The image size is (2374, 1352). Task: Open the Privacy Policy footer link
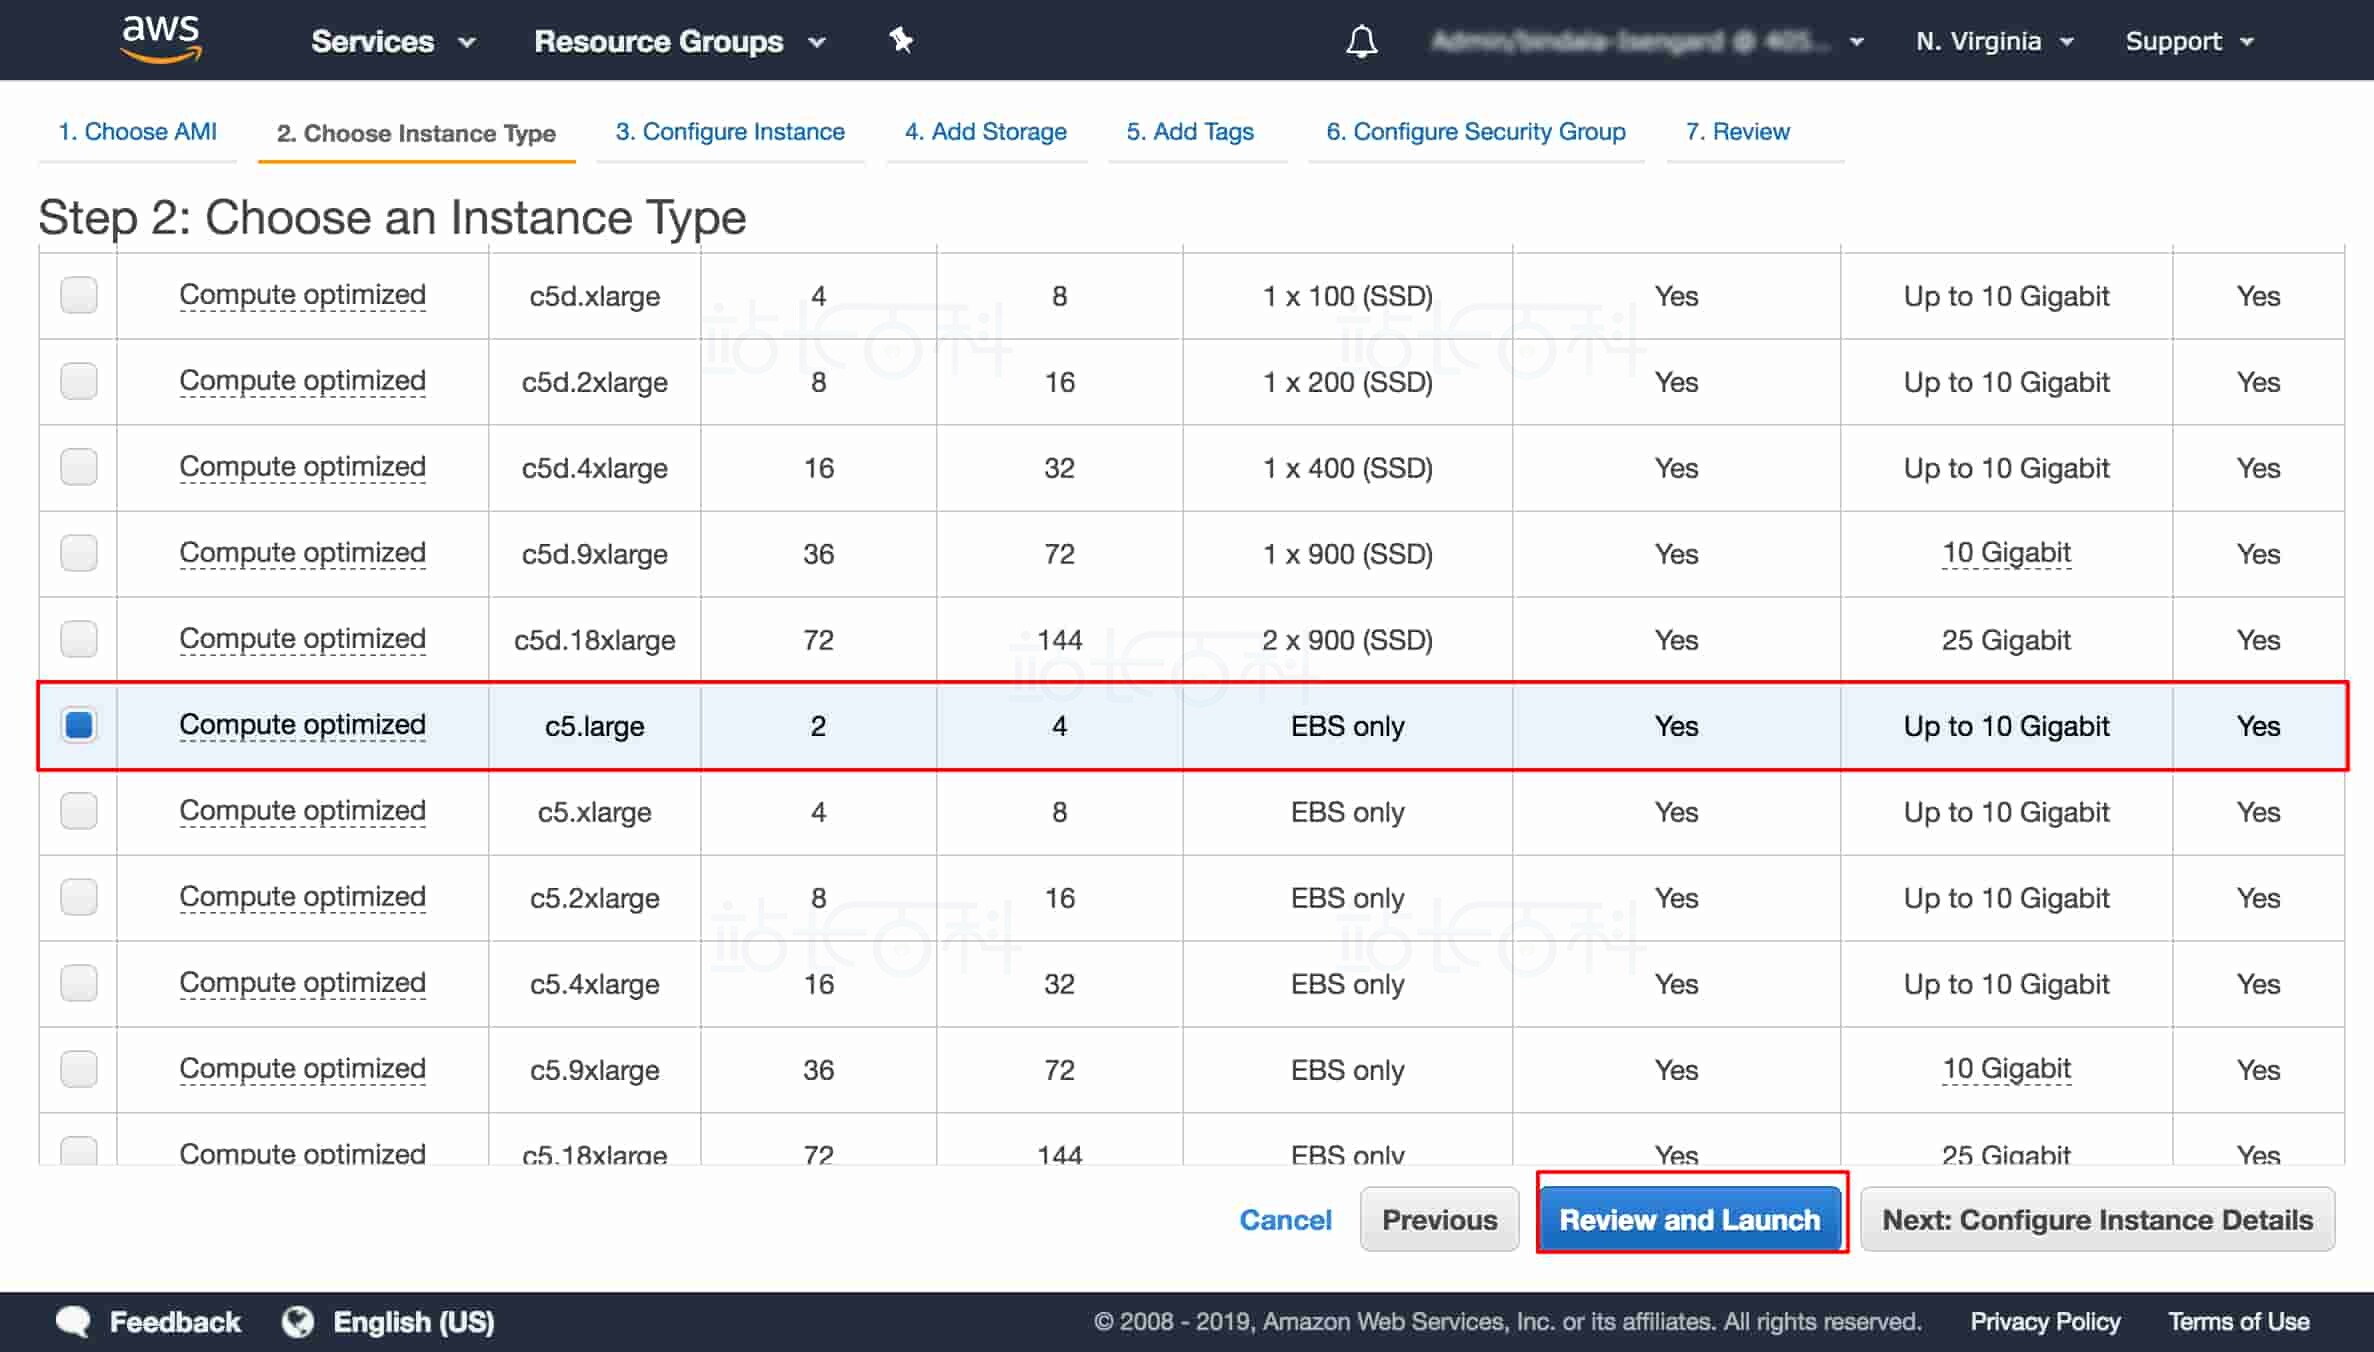(2045, 1321)
